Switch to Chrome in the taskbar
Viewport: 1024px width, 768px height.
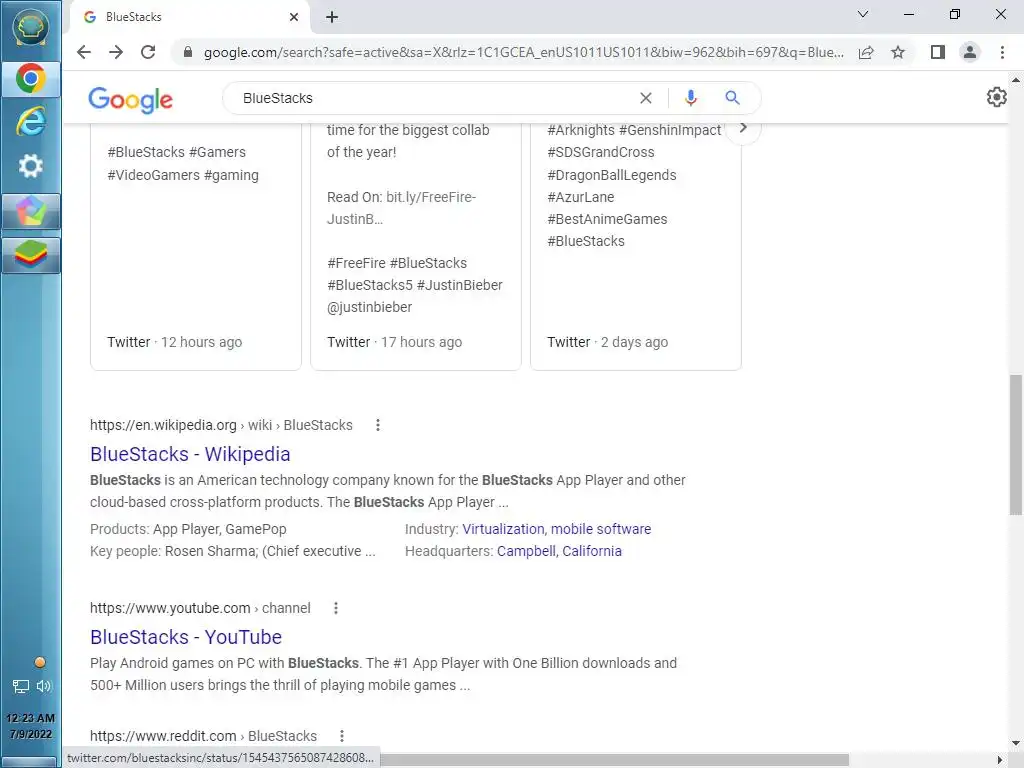[31, 80]
